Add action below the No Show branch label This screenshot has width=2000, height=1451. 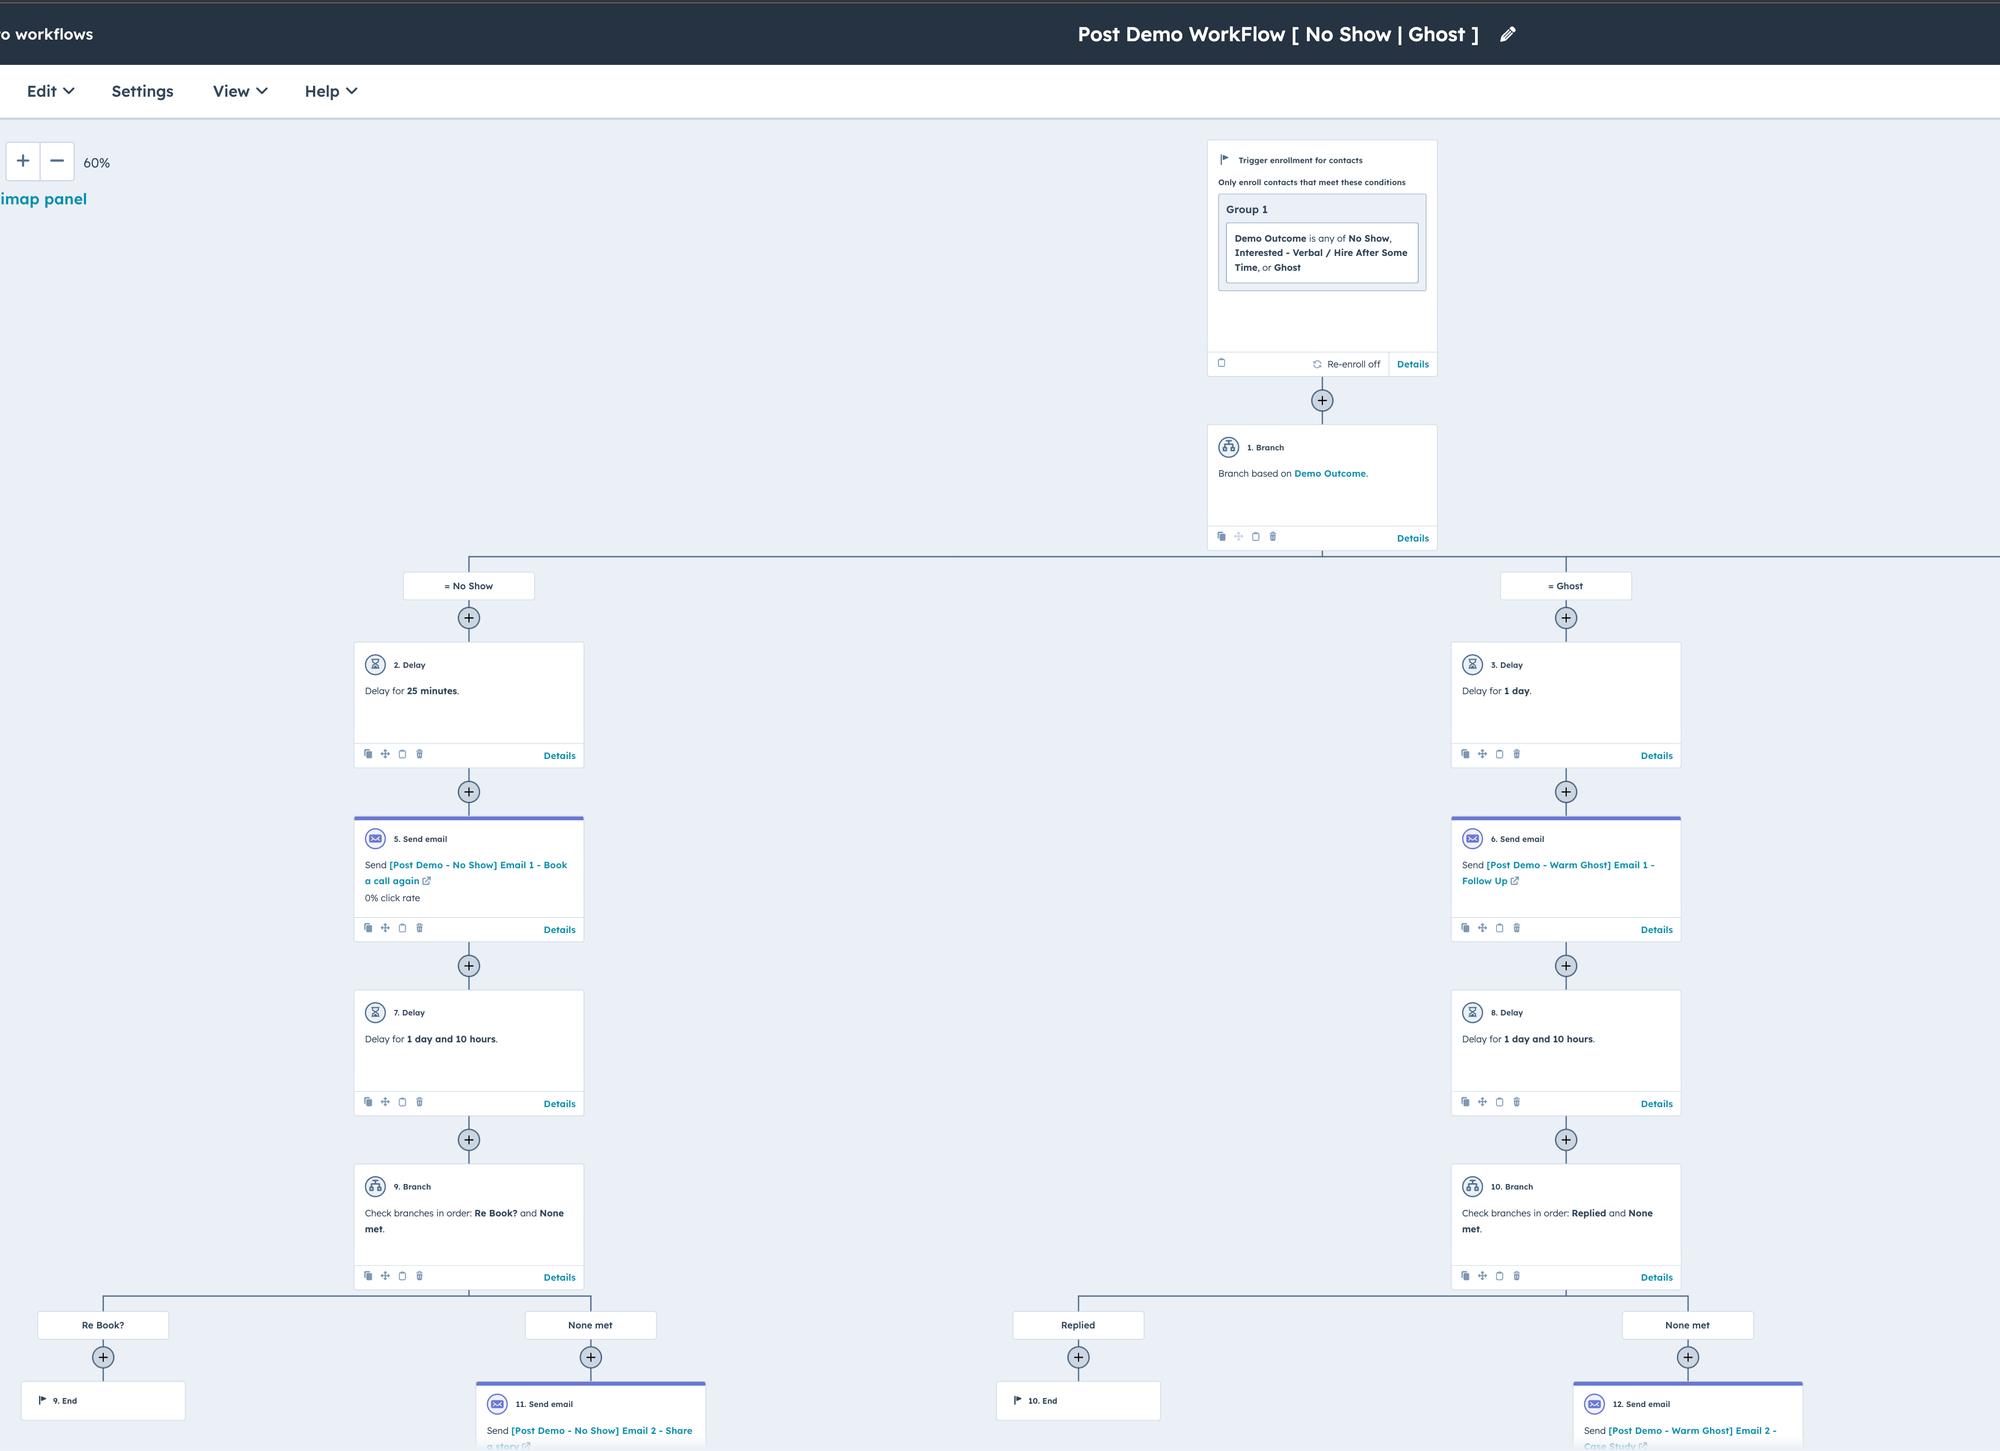click(x=468, y=618)
